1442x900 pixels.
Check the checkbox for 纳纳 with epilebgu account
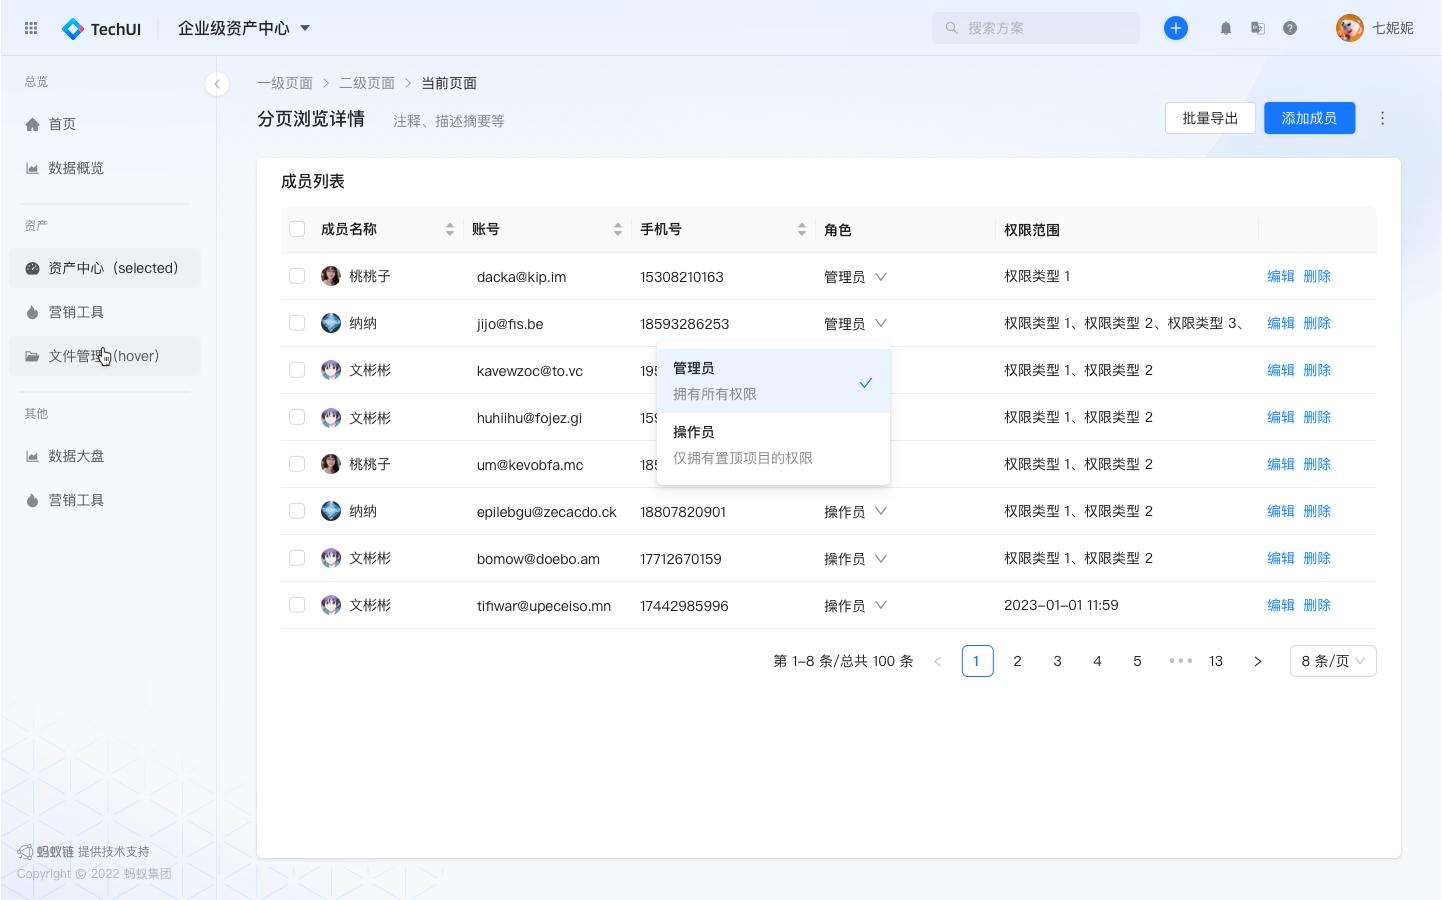pos(297,510)
